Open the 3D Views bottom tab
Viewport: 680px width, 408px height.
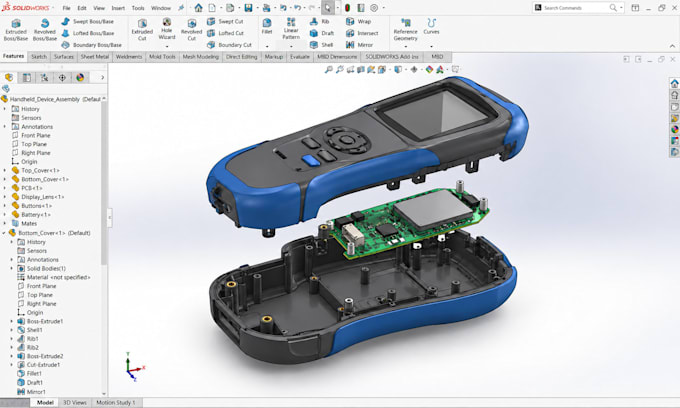(x=75, y=402)
